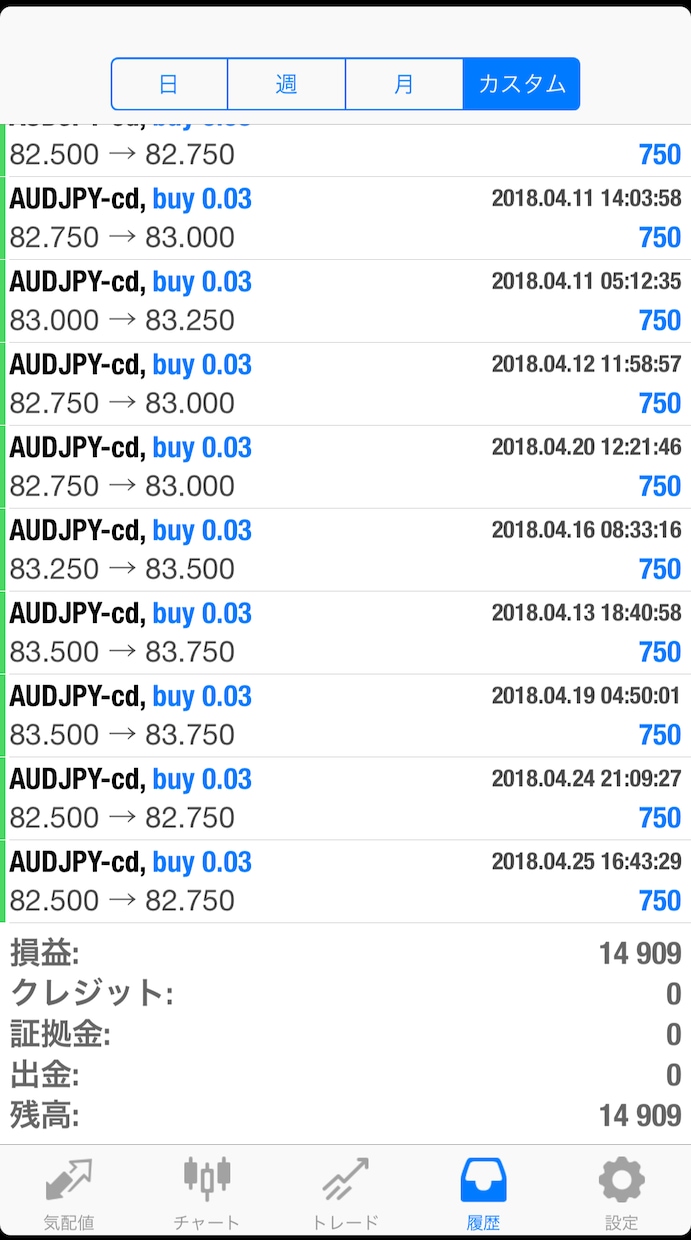The image size is (691, 1240).
Task: Open trade dated 2018.04.19 04:50:01
Action: 345,716
